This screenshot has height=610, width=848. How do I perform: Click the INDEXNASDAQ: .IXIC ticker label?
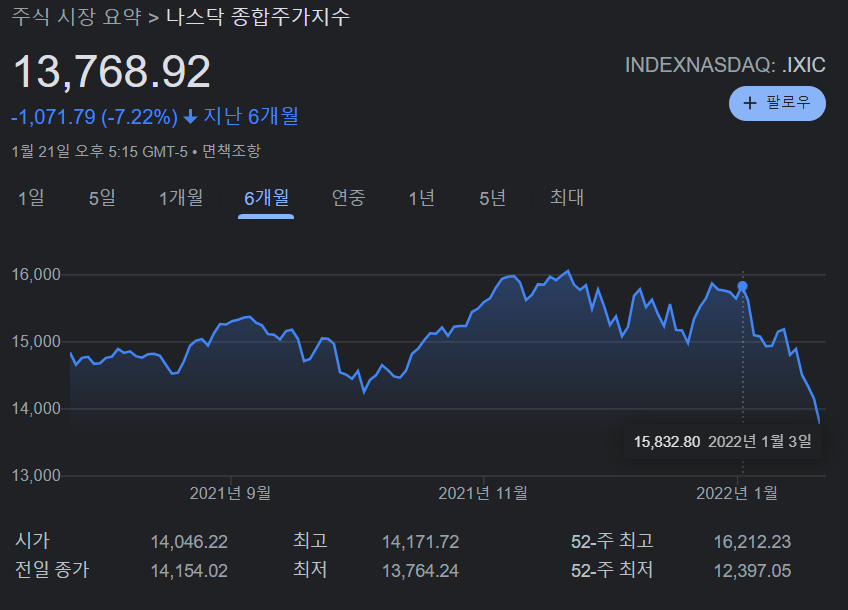click(725, 65)
